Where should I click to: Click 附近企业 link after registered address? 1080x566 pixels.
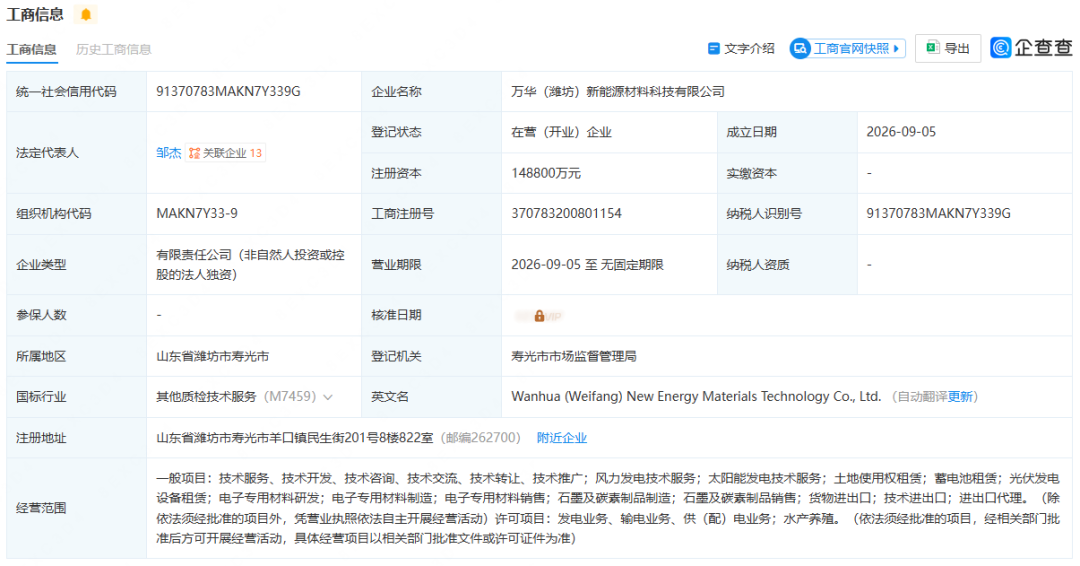click(561, 438)
